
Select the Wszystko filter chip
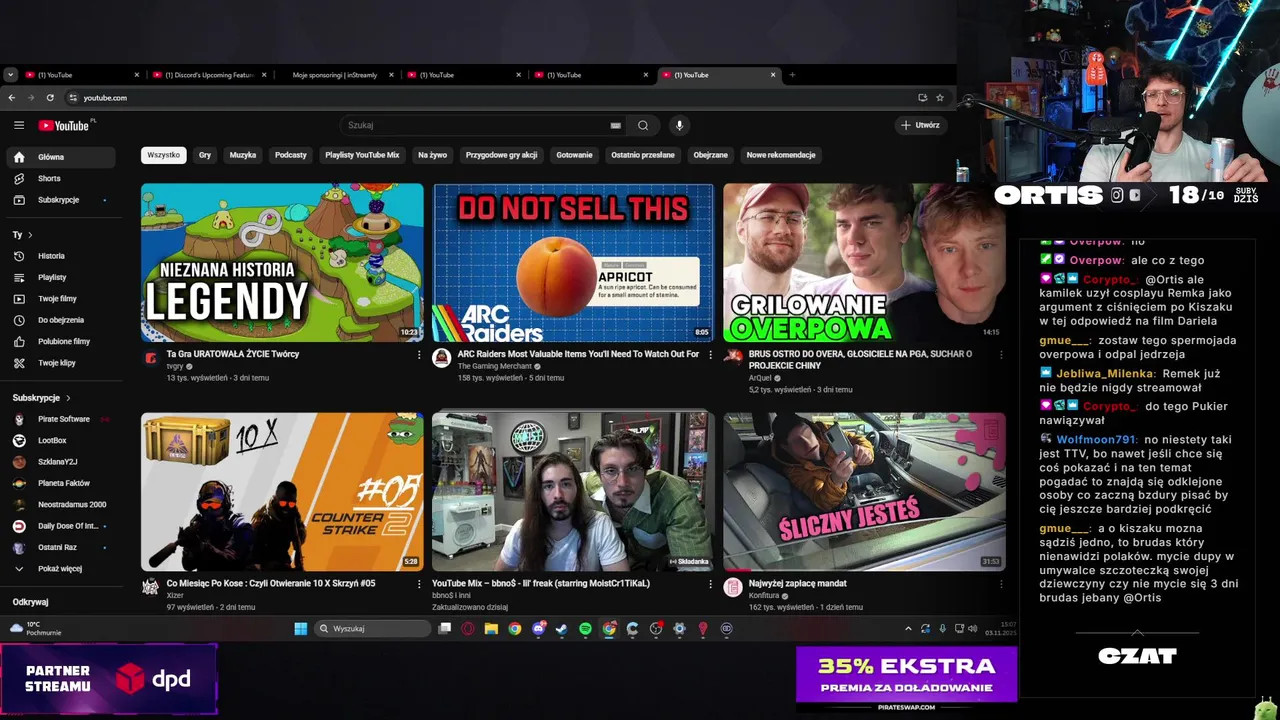coord(164,155)
